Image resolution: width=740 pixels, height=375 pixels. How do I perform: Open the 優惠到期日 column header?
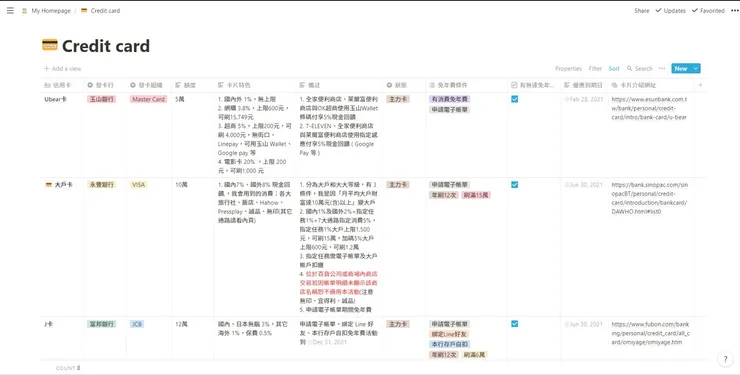(x=583, y=85)
